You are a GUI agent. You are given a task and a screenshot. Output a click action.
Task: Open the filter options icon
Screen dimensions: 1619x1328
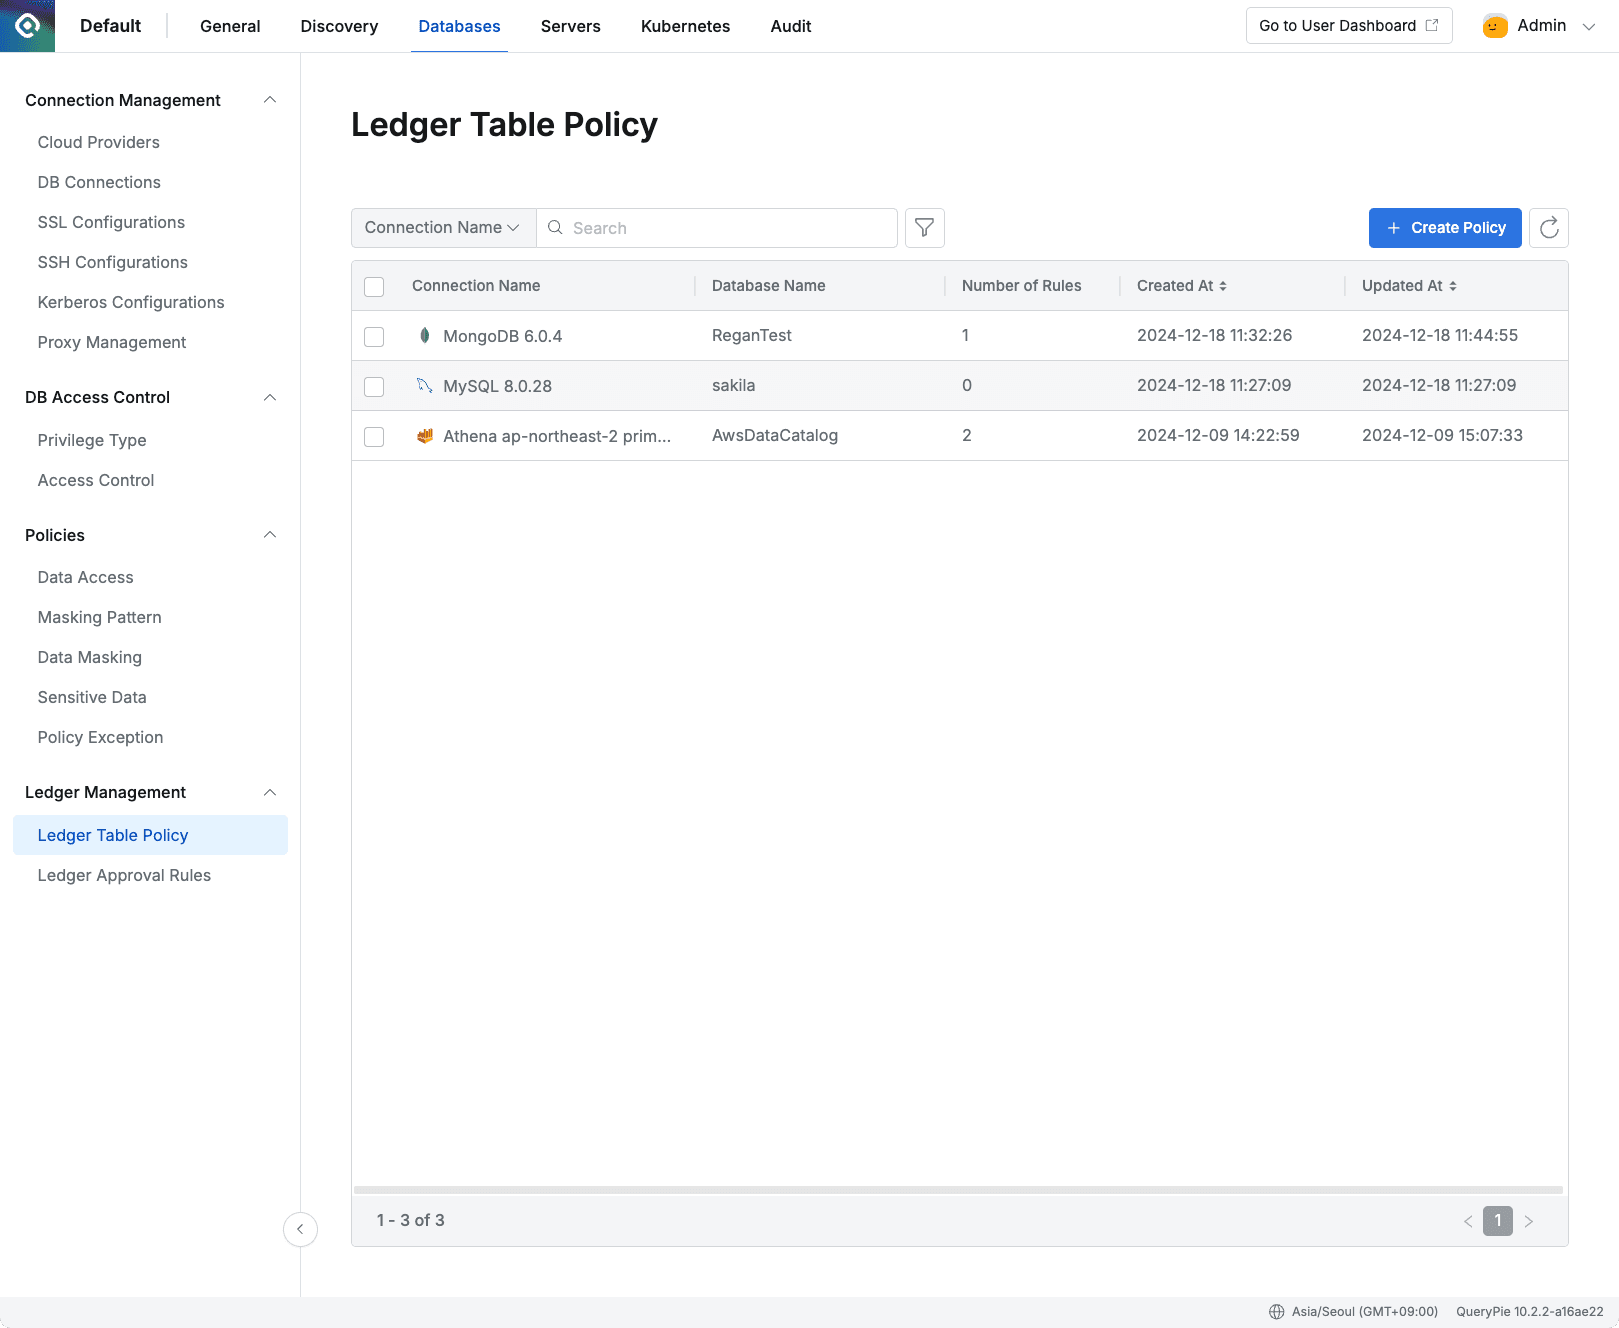pyautogui.click(x=924, y=228)
